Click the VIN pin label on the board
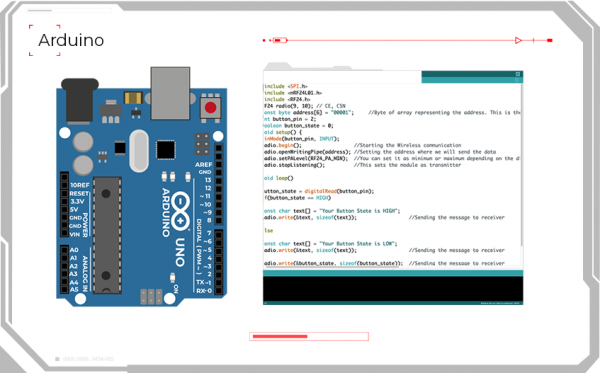Screen dimensions: 600x373 tap(75, 234)
